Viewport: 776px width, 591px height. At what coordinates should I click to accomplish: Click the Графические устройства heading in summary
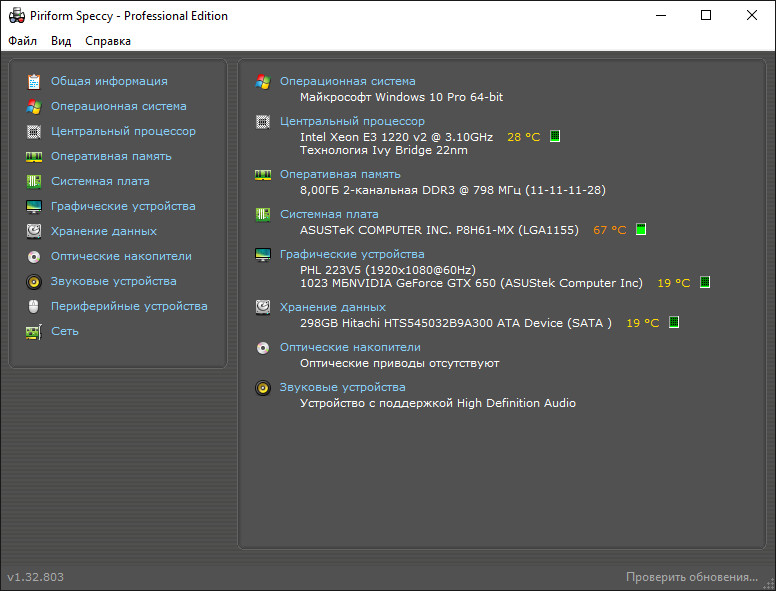(x=352, y=254)
